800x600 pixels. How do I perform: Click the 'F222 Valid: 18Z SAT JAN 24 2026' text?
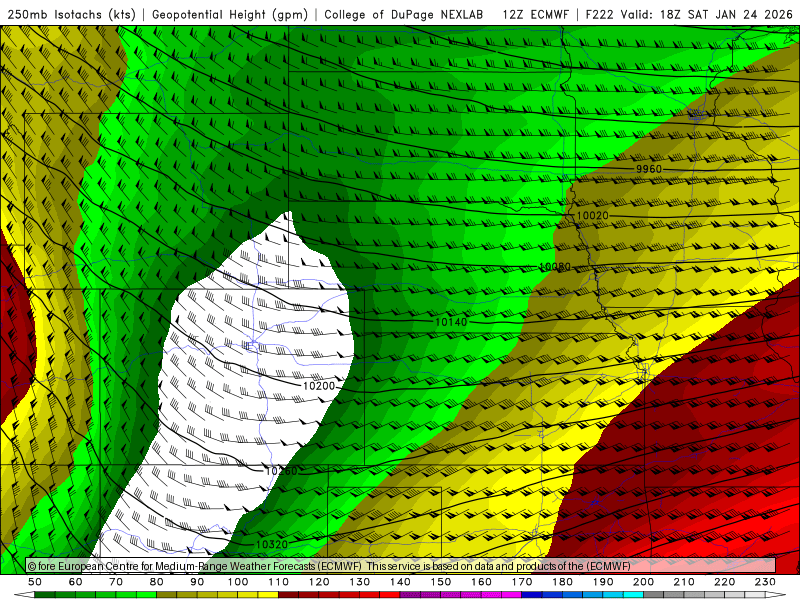pyautogui.click(x=689, y=15)
